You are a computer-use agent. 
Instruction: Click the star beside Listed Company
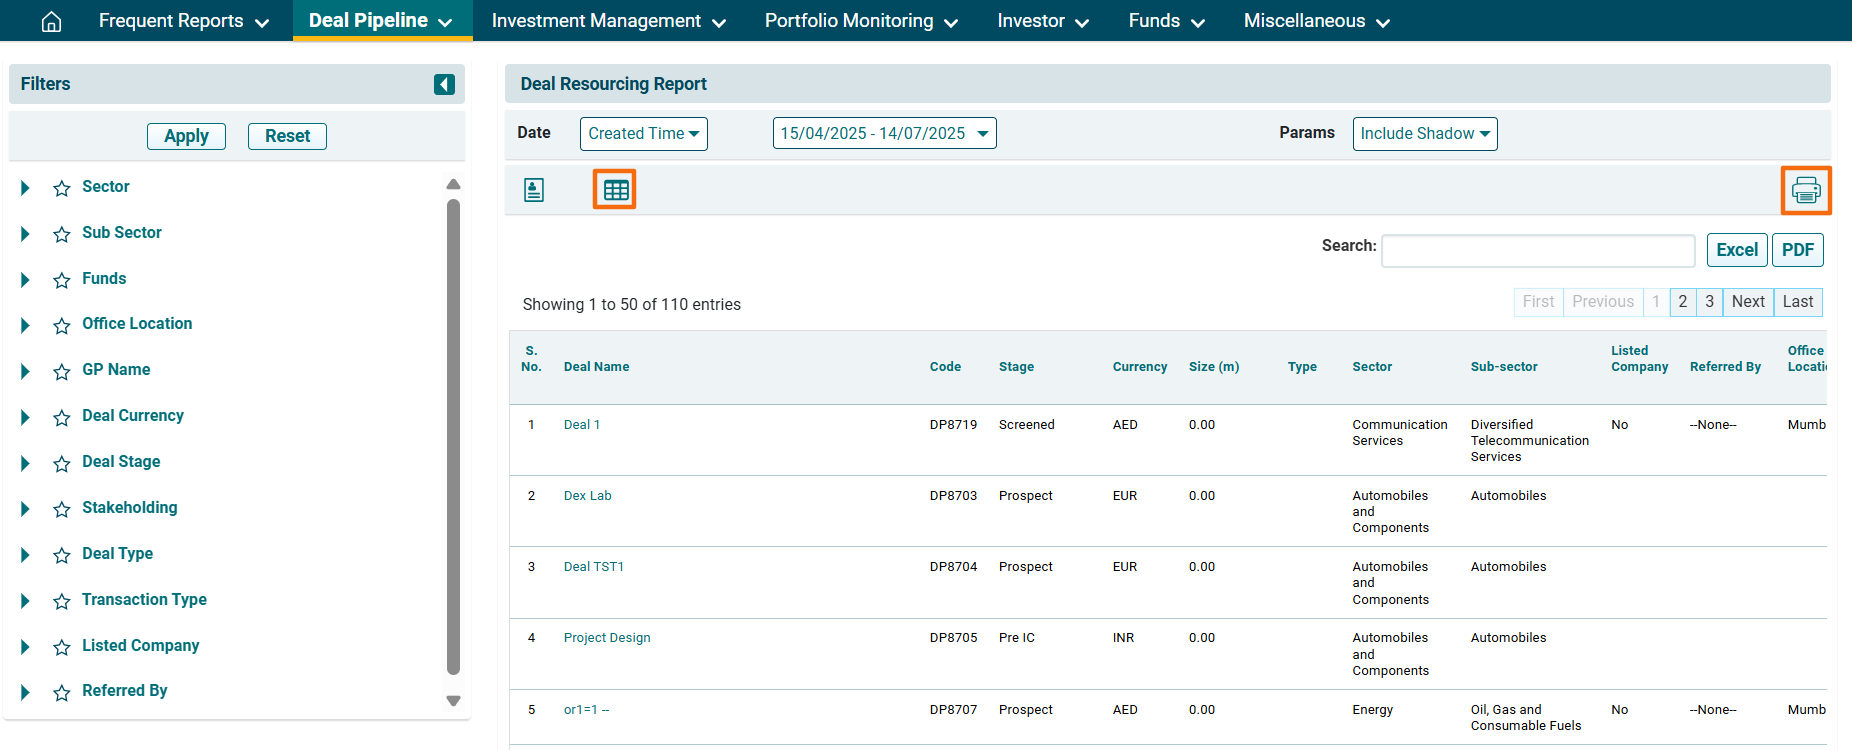point(62,647)
